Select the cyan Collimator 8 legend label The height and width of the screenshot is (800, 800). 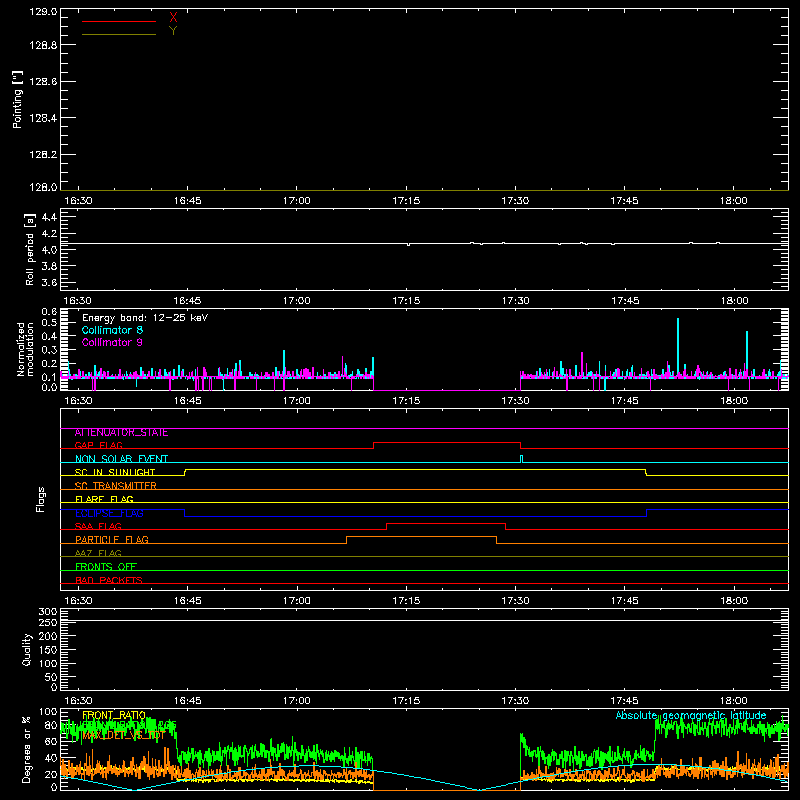pos(112,330)
